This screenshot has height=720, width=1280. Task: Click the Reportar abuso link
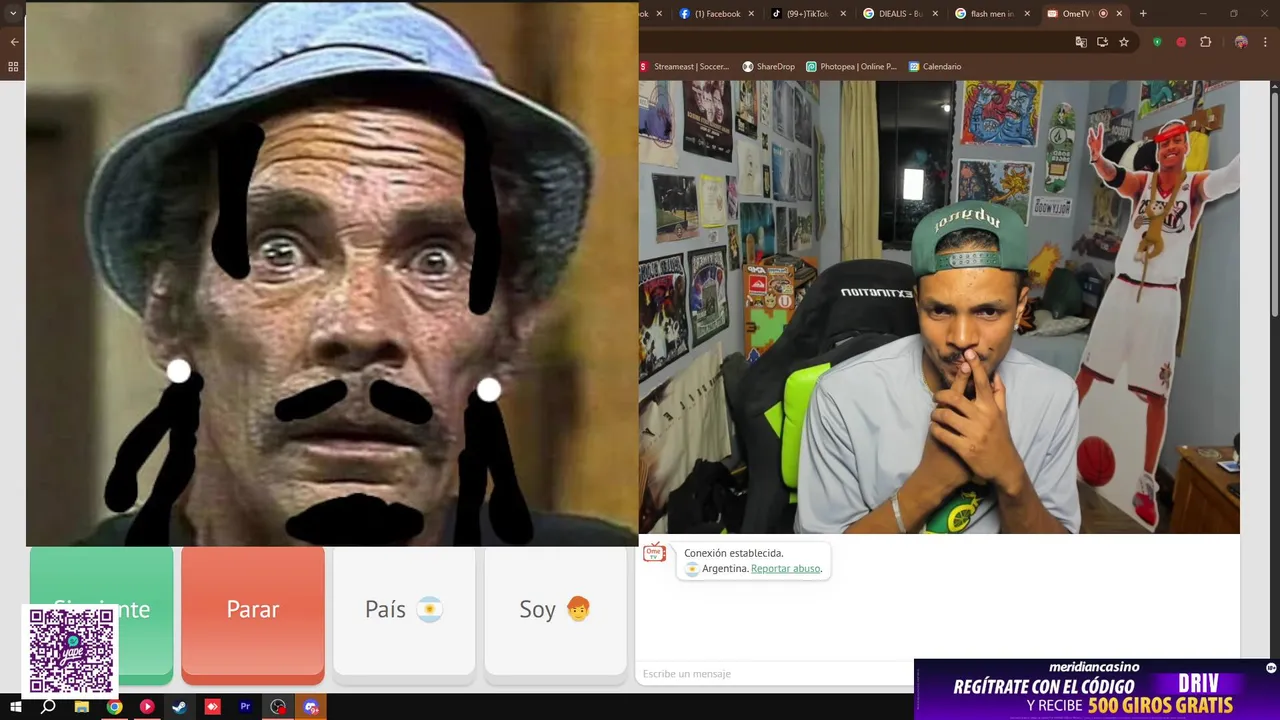click(786, 568)
